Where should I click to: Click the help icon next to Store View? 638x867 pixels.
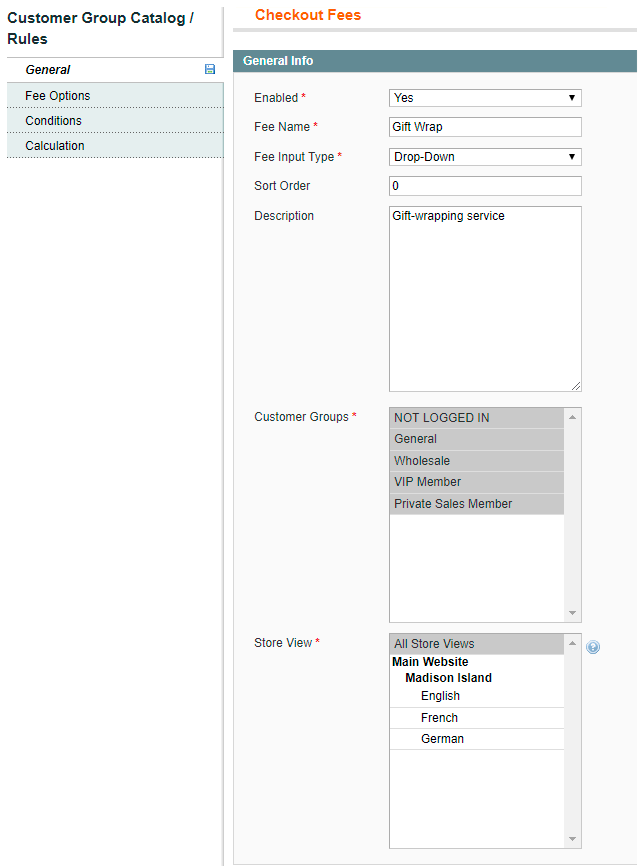click(593, 648)
